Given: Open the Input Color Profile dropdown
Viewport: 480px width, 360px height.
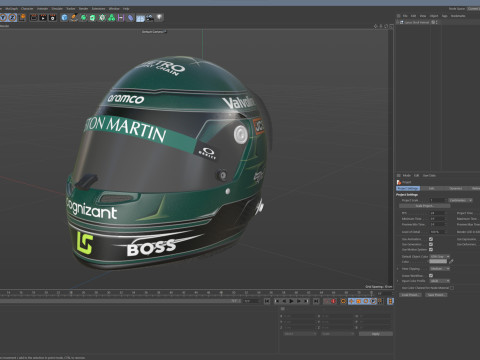Looking at the screenshot, I should click(440, 281).
